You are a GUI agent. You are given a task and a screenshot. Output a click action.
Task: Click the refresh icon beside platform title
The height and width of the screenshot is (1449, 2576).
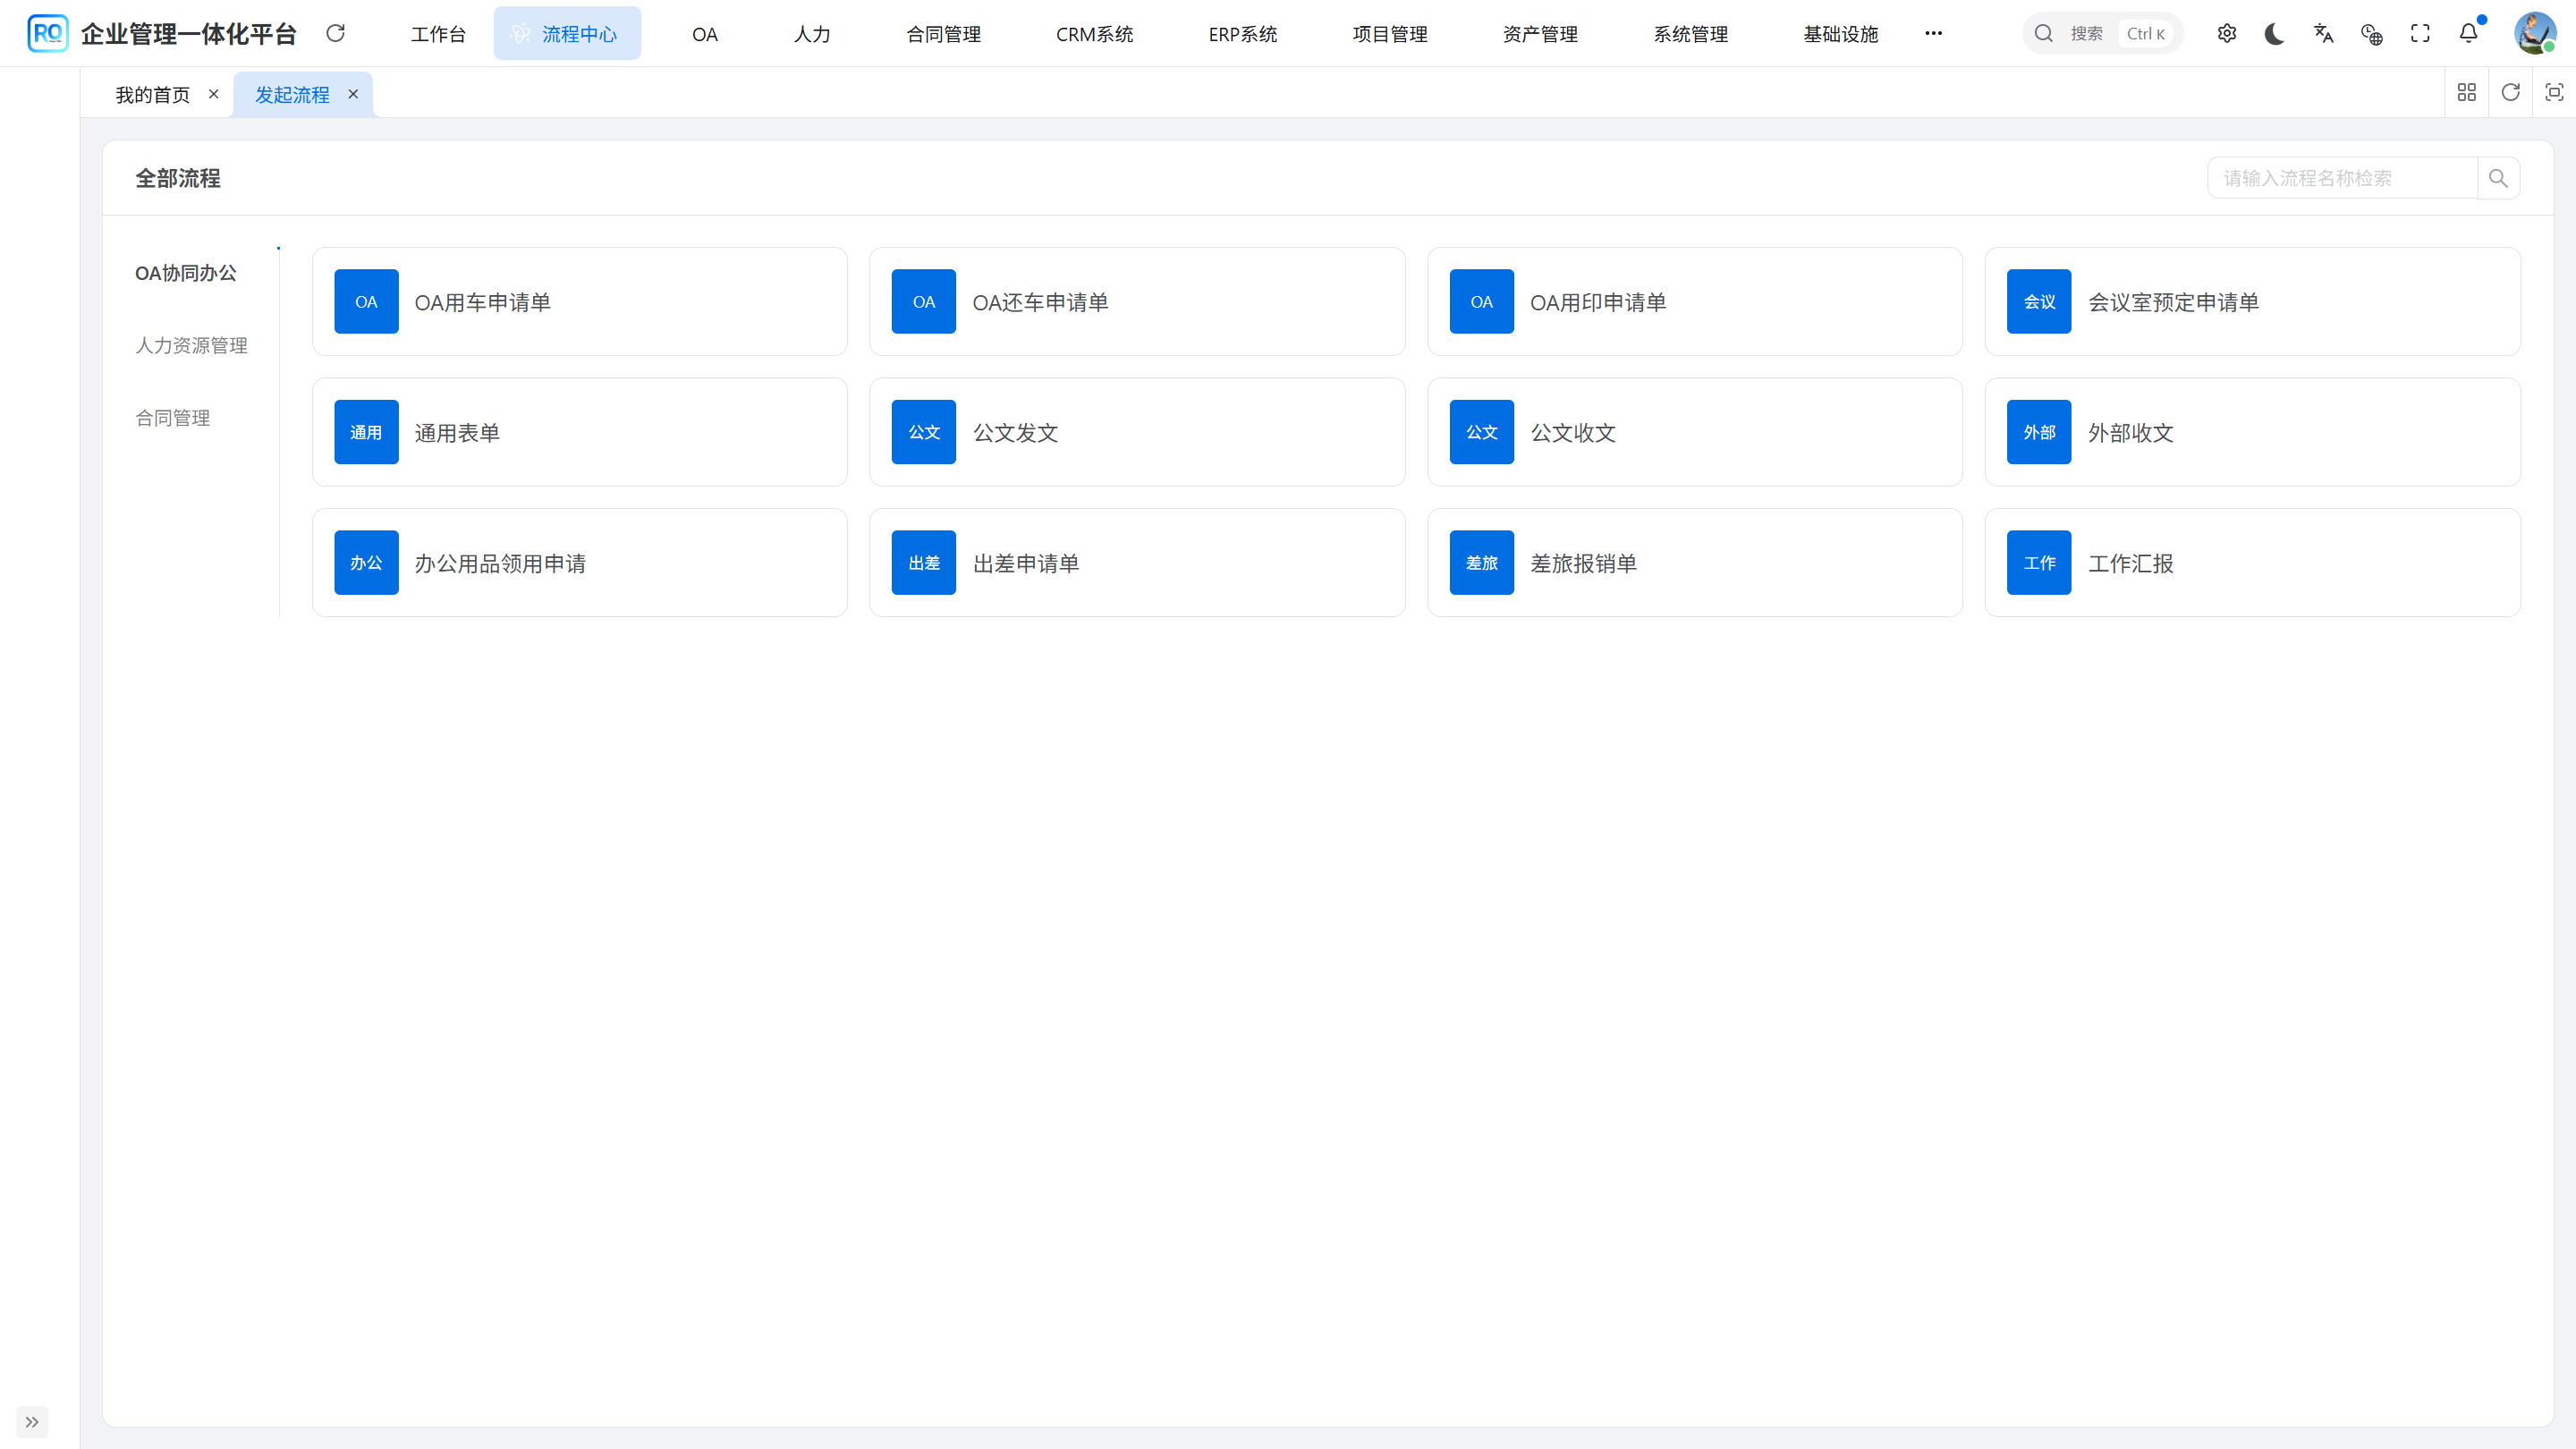pyautogui.click(x=335, y=33)
